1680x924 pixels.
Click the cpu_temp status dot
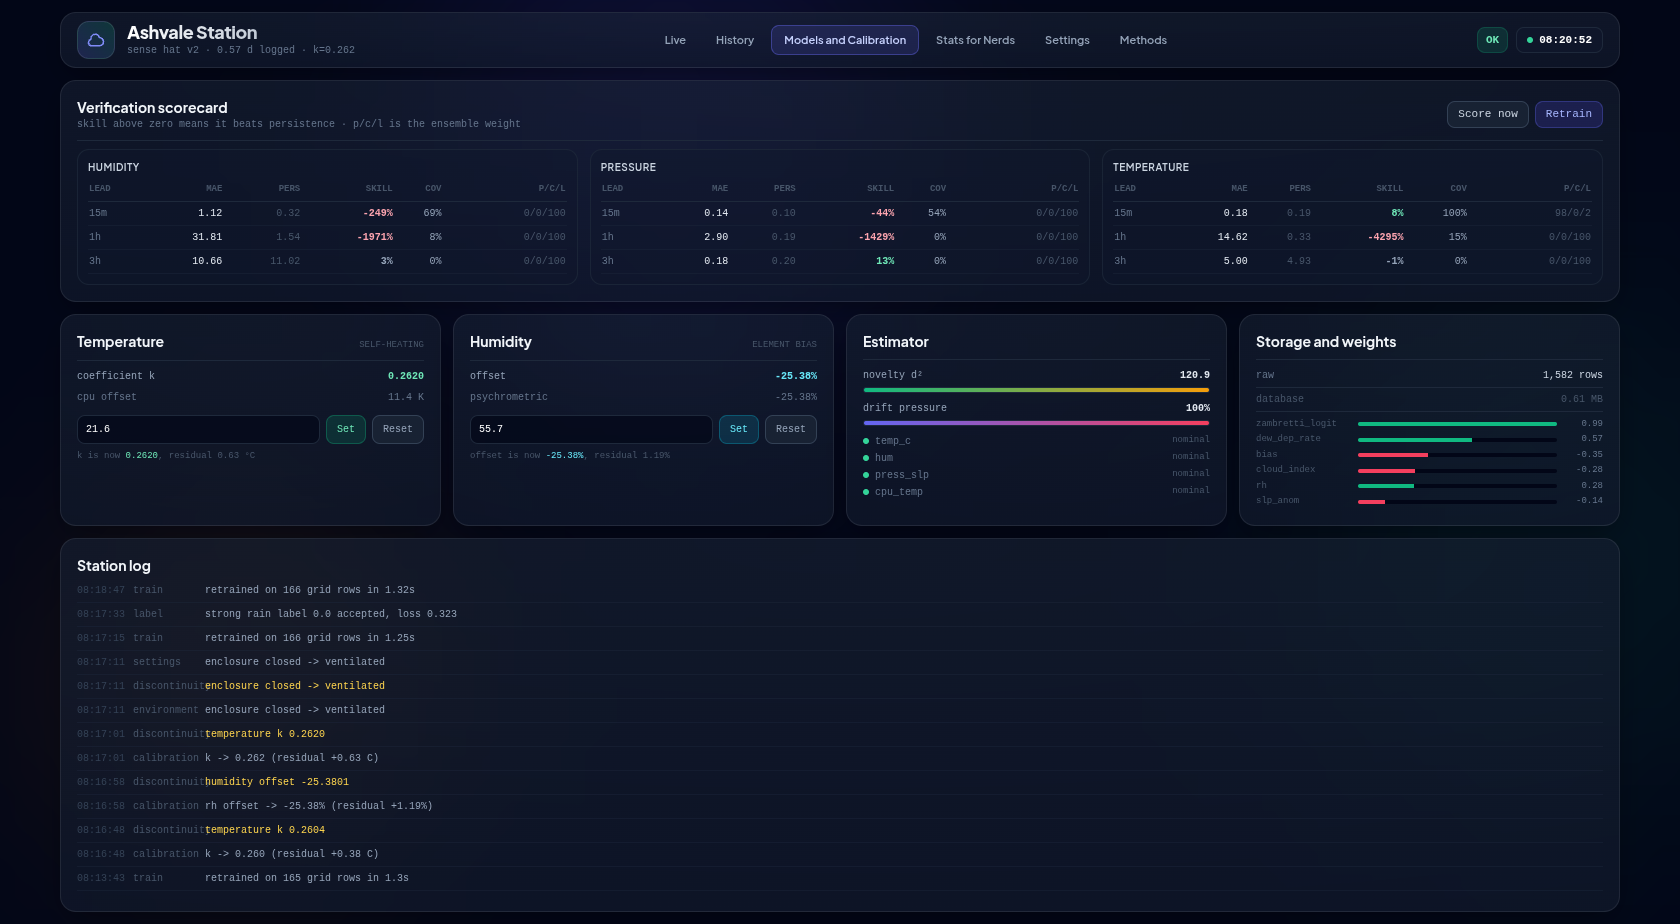pyautogui.click(x=866, y=492)
